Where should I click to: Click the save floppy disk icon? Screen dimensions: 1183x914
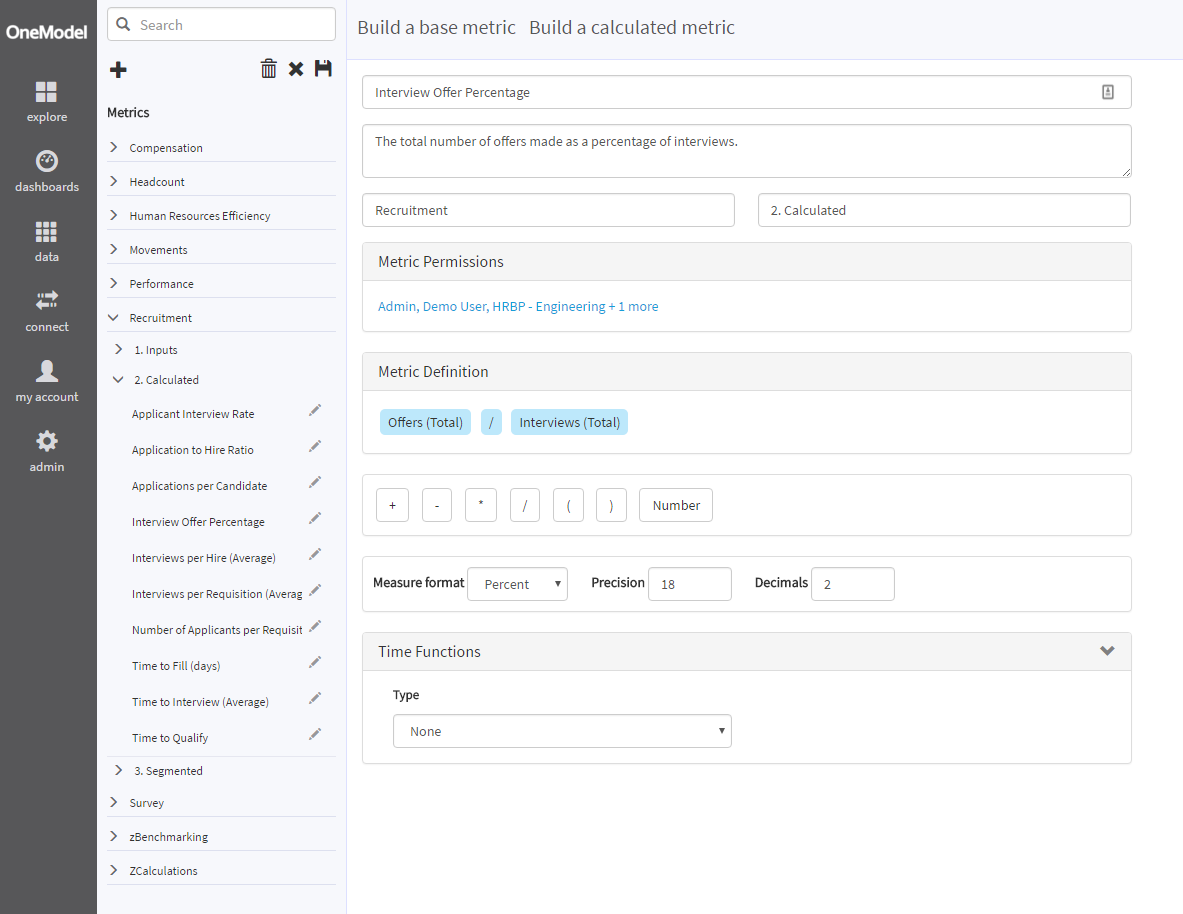(323, 68)
